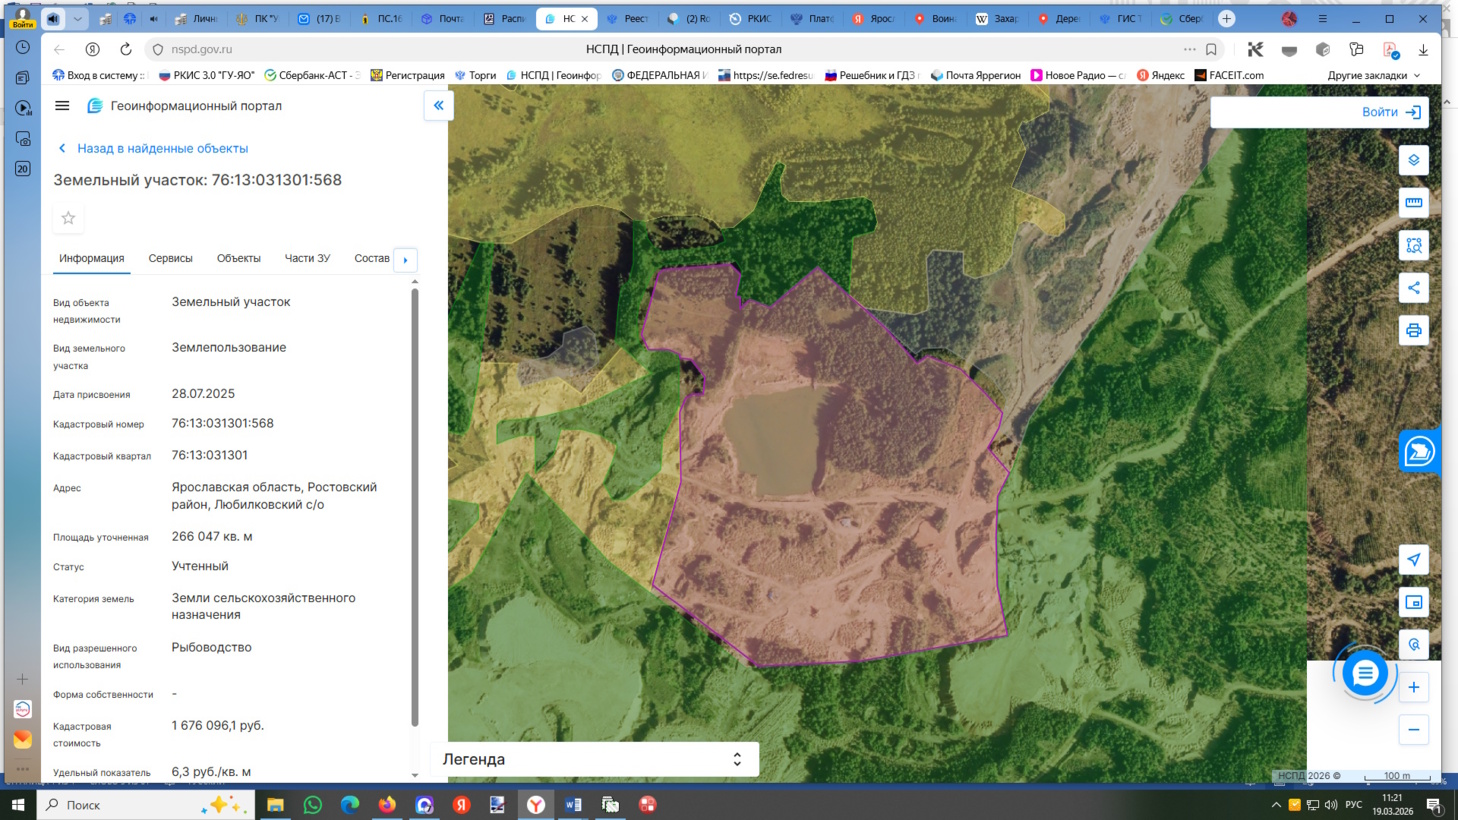Switch to the Части ЗУ tab
1458x820 pixels.
[x=307, y=259]
